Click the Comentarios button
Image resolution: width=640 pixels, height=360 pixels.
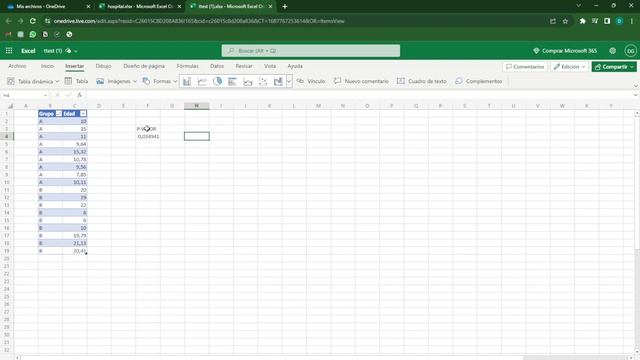[525, 67]
